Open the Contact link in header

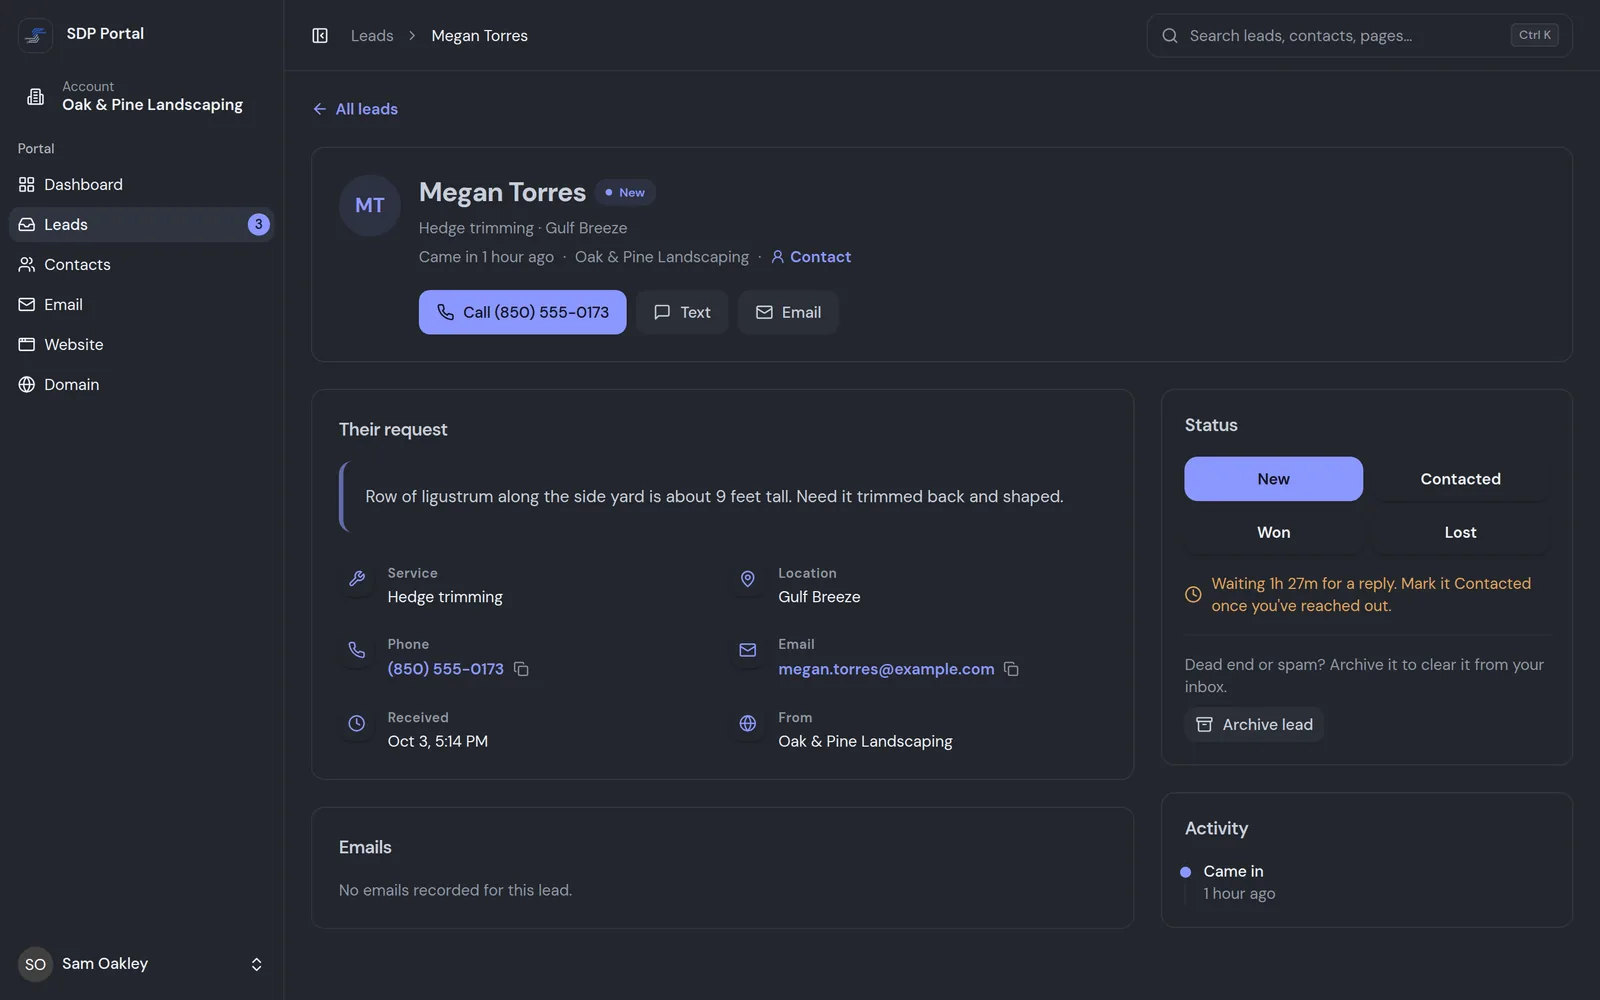(x=811, y=257)
